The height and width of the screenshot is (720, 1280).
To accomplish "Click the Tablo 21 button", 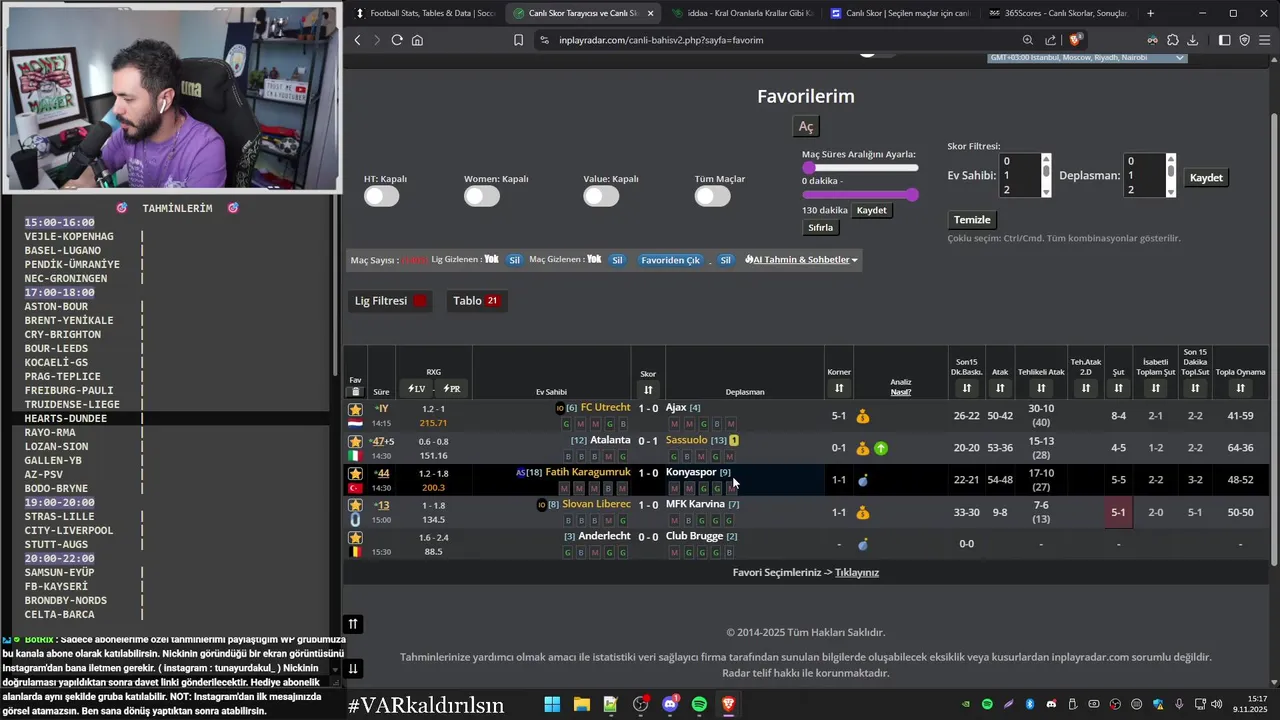I will pos(476,300).
